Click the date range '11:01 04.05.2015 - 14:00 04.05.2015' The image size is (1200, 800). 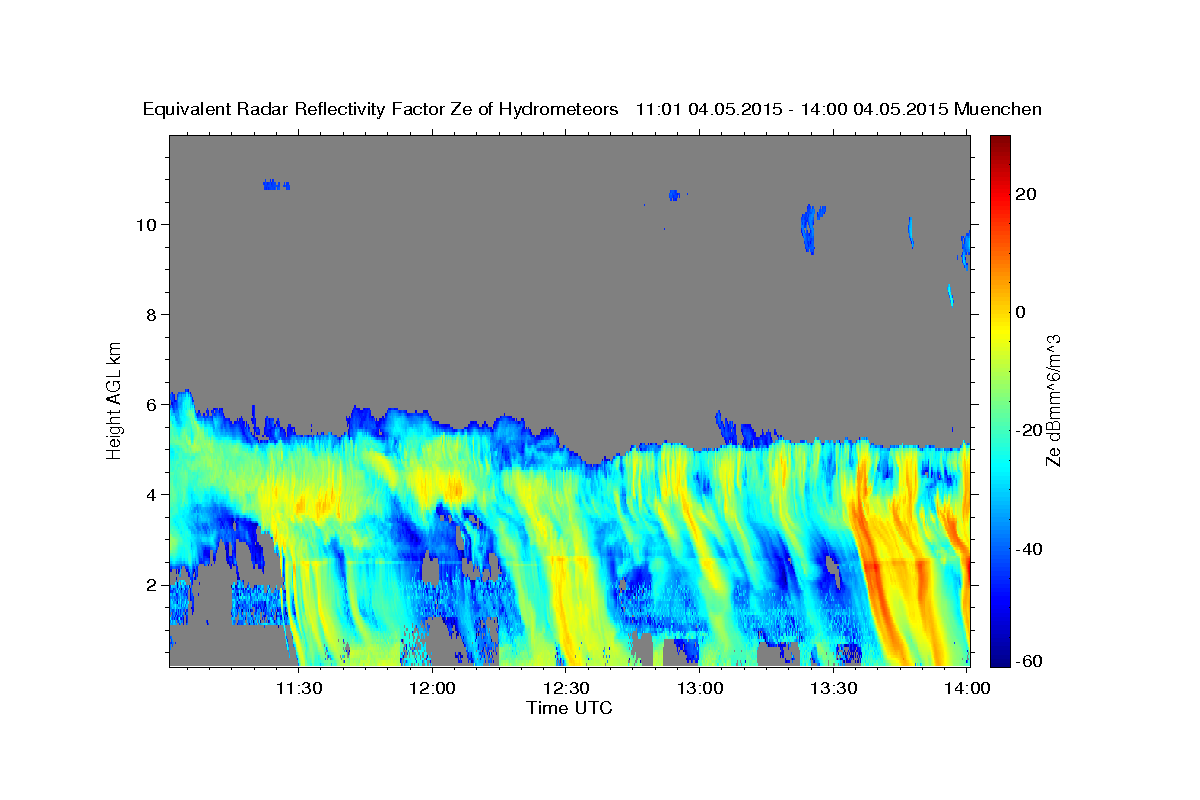(792, 110)
